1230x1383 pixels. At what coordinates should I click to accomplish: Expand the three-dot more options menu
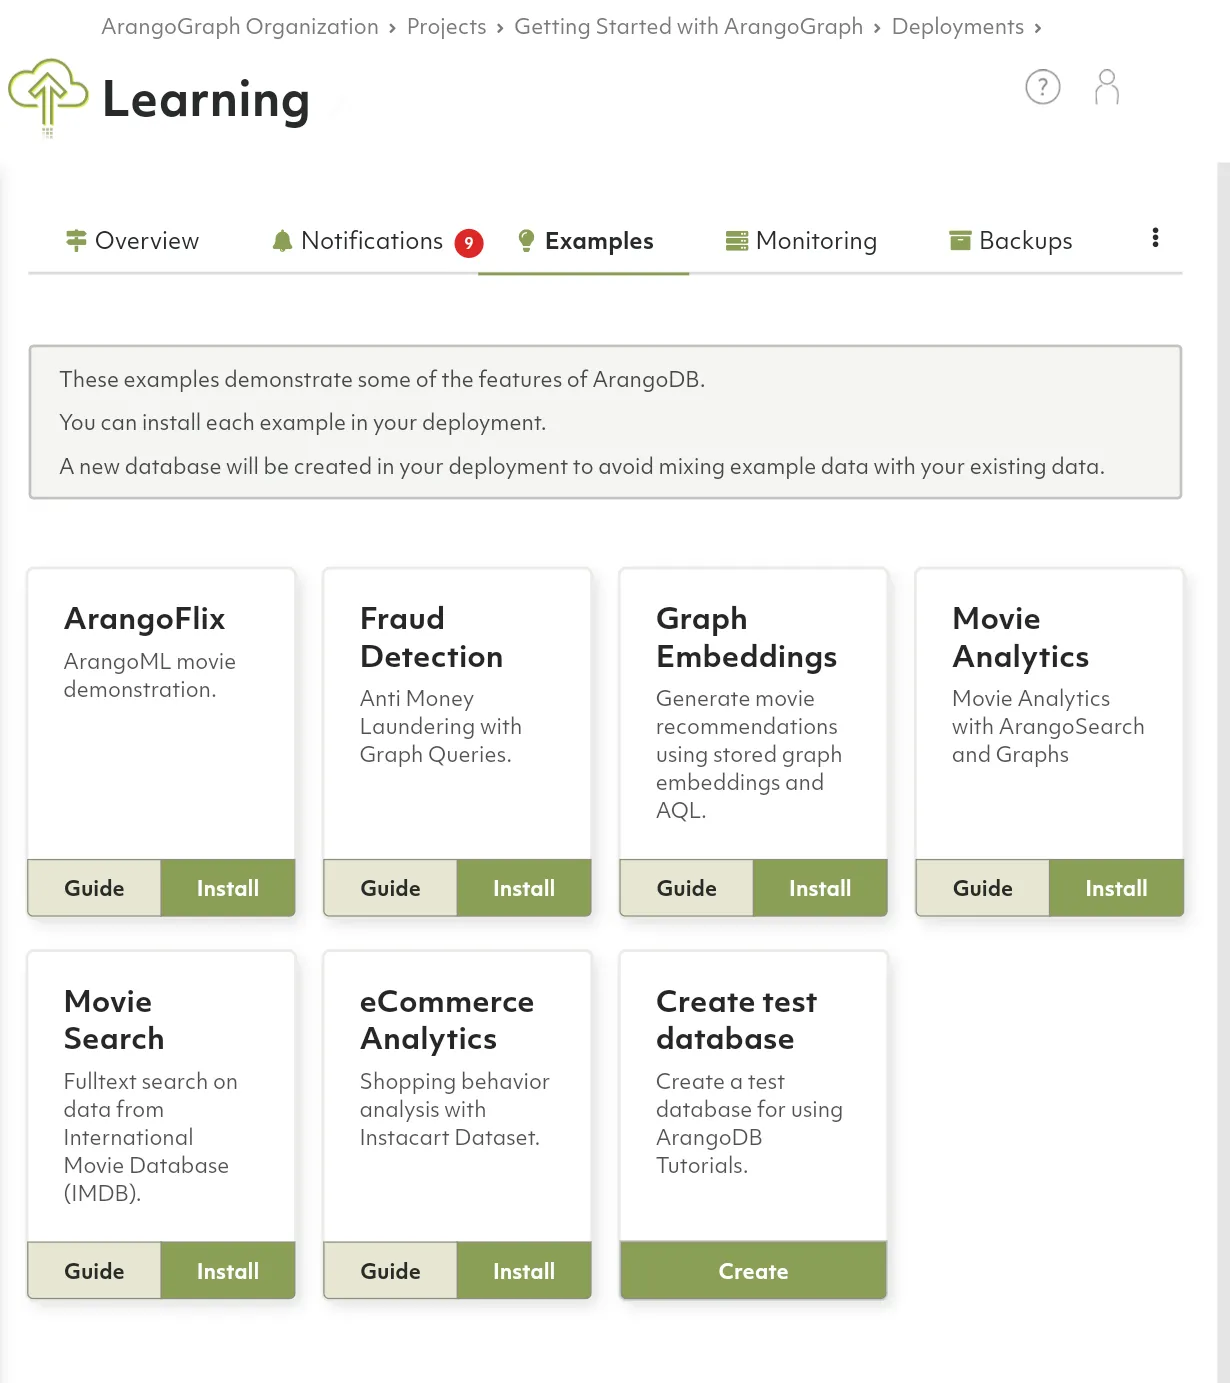[x=1155, y=238]
